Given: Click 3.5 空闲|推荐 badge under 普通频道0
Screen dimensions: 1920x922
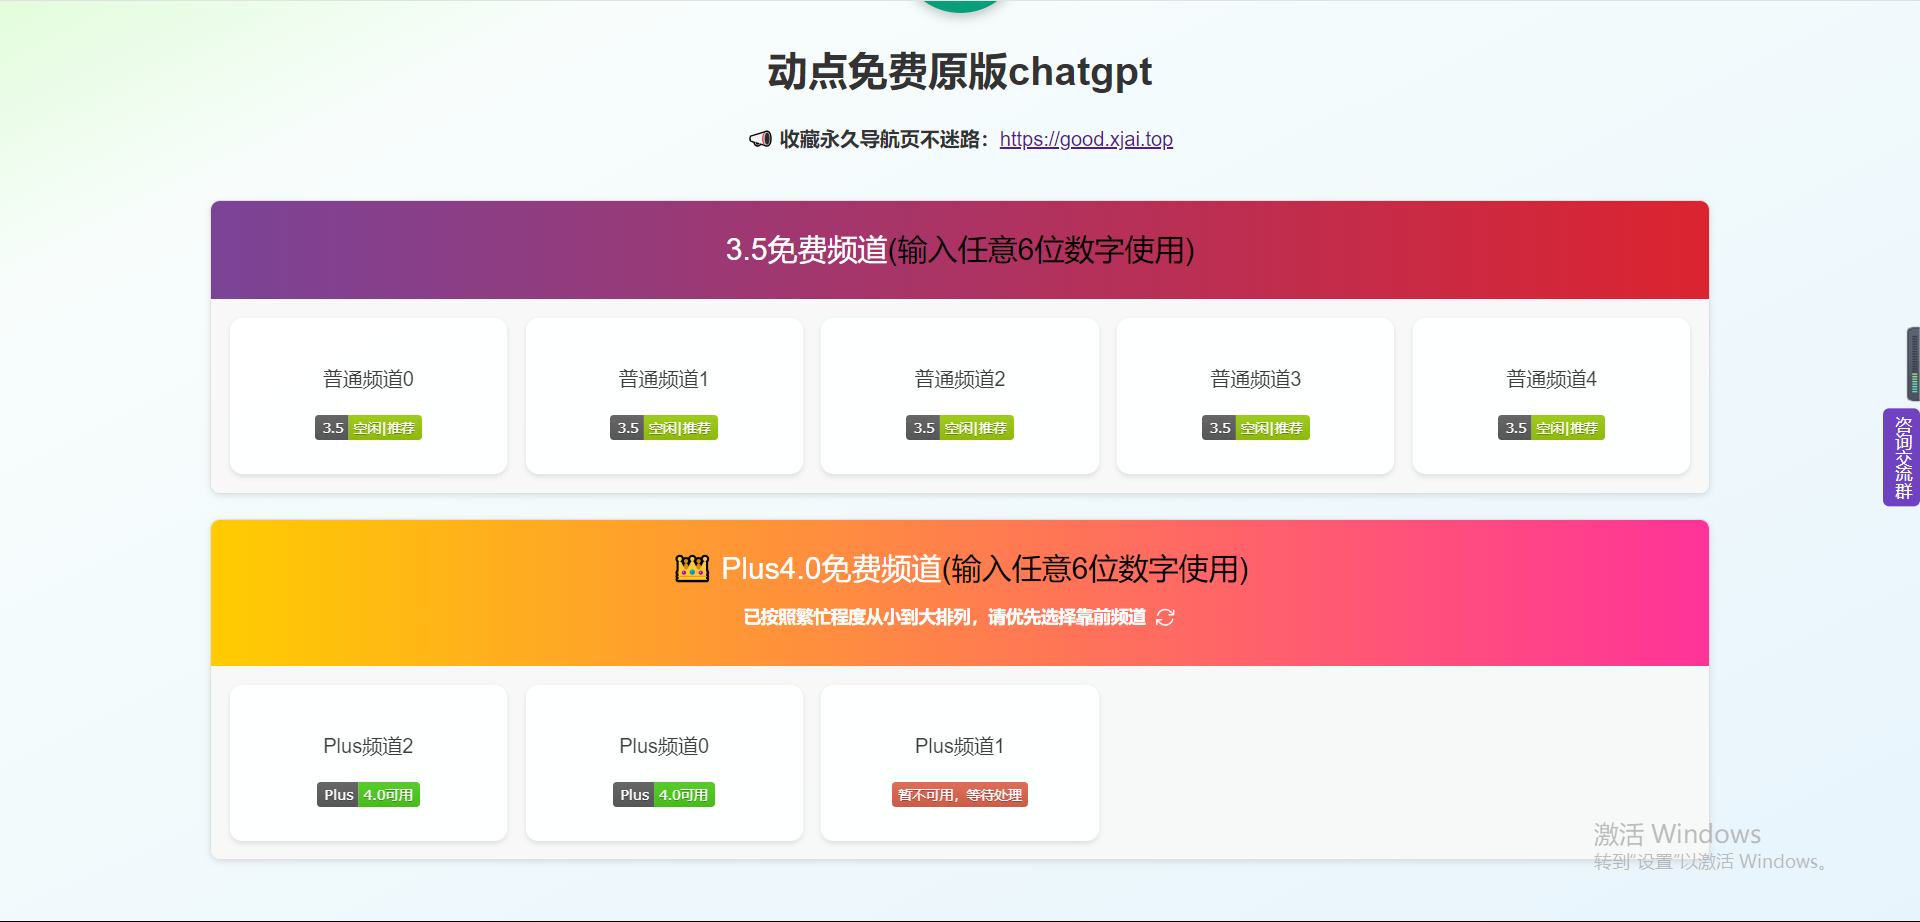Looking at the screenshot, I should pyautogui.click(x=368, y=428).
